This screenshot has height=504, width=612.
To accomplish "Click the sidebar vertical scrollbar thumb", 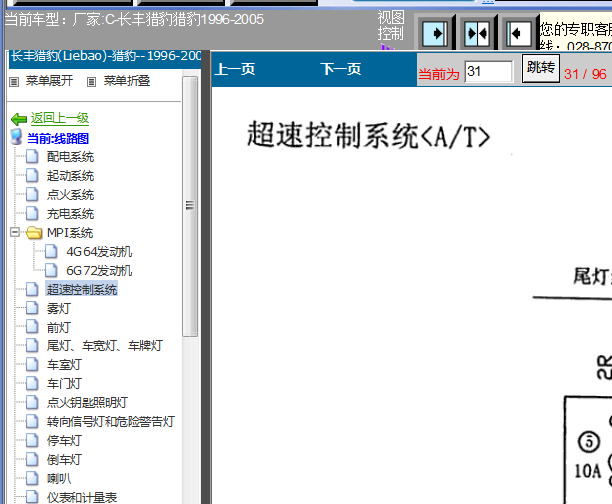I will coord(190,206).
